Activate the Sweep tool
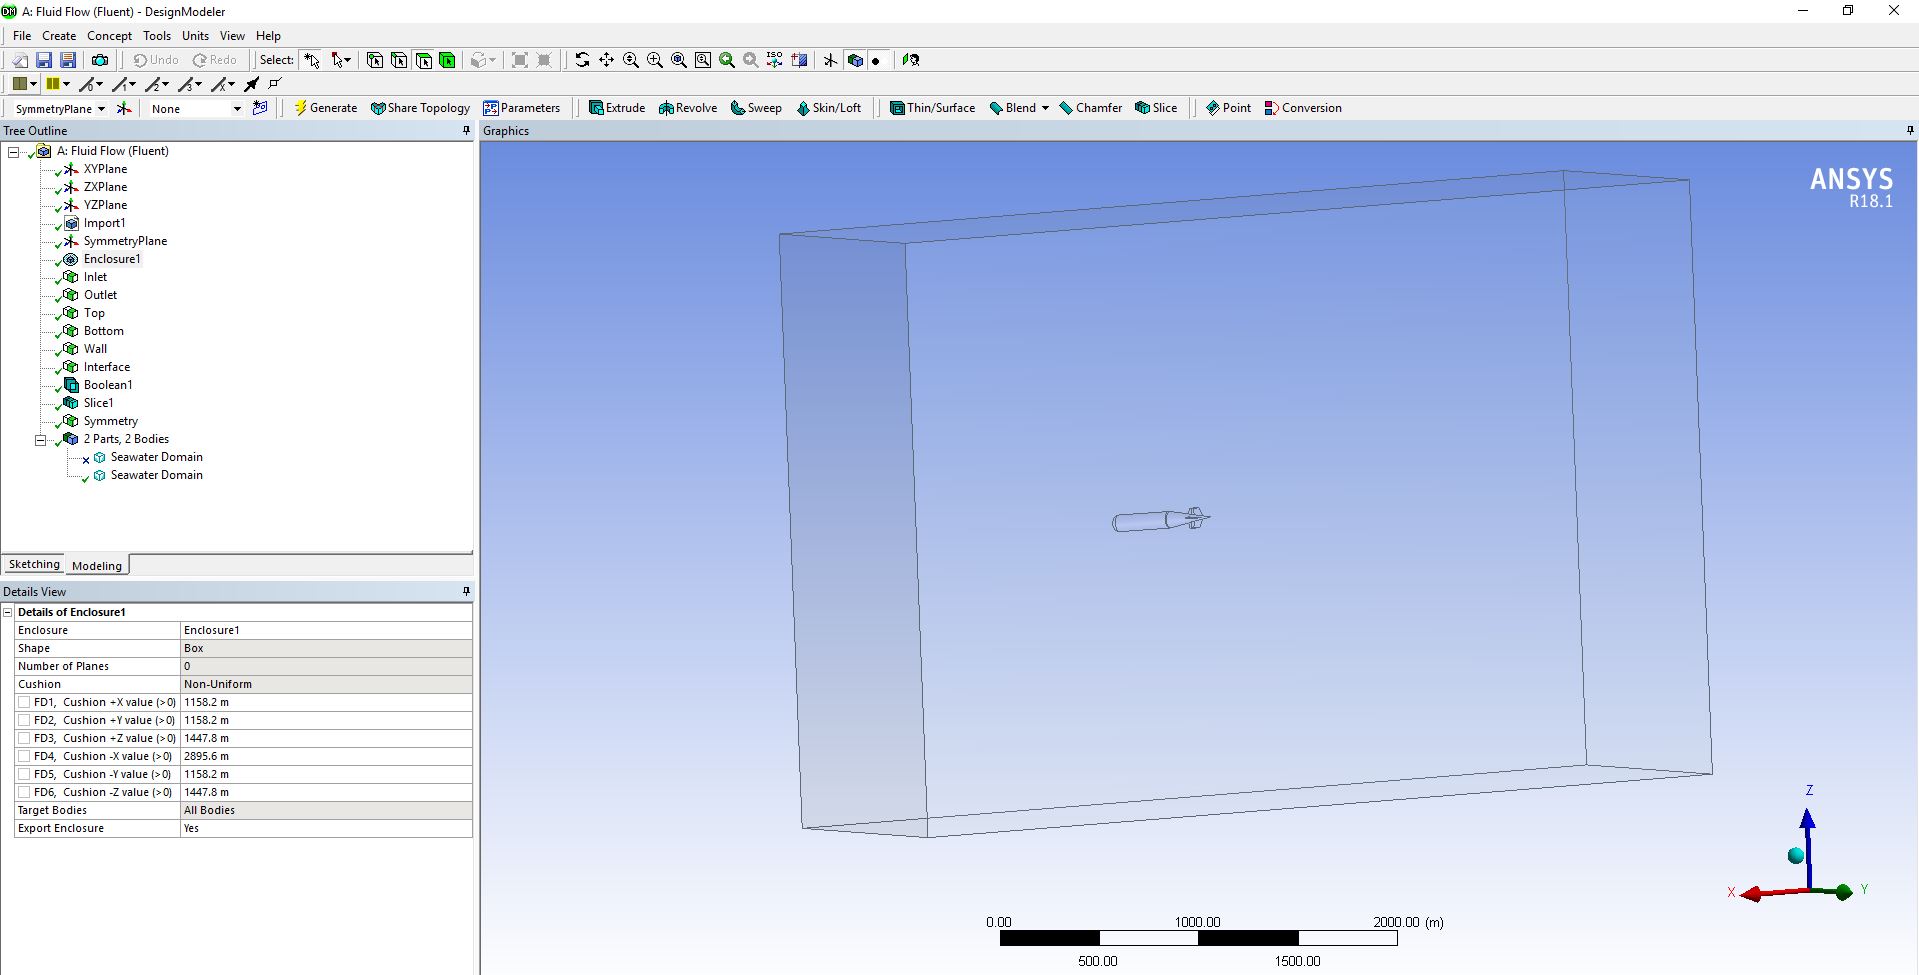Image resolution: width=1919 pixels, height=975 pixels. click(756, 108)
